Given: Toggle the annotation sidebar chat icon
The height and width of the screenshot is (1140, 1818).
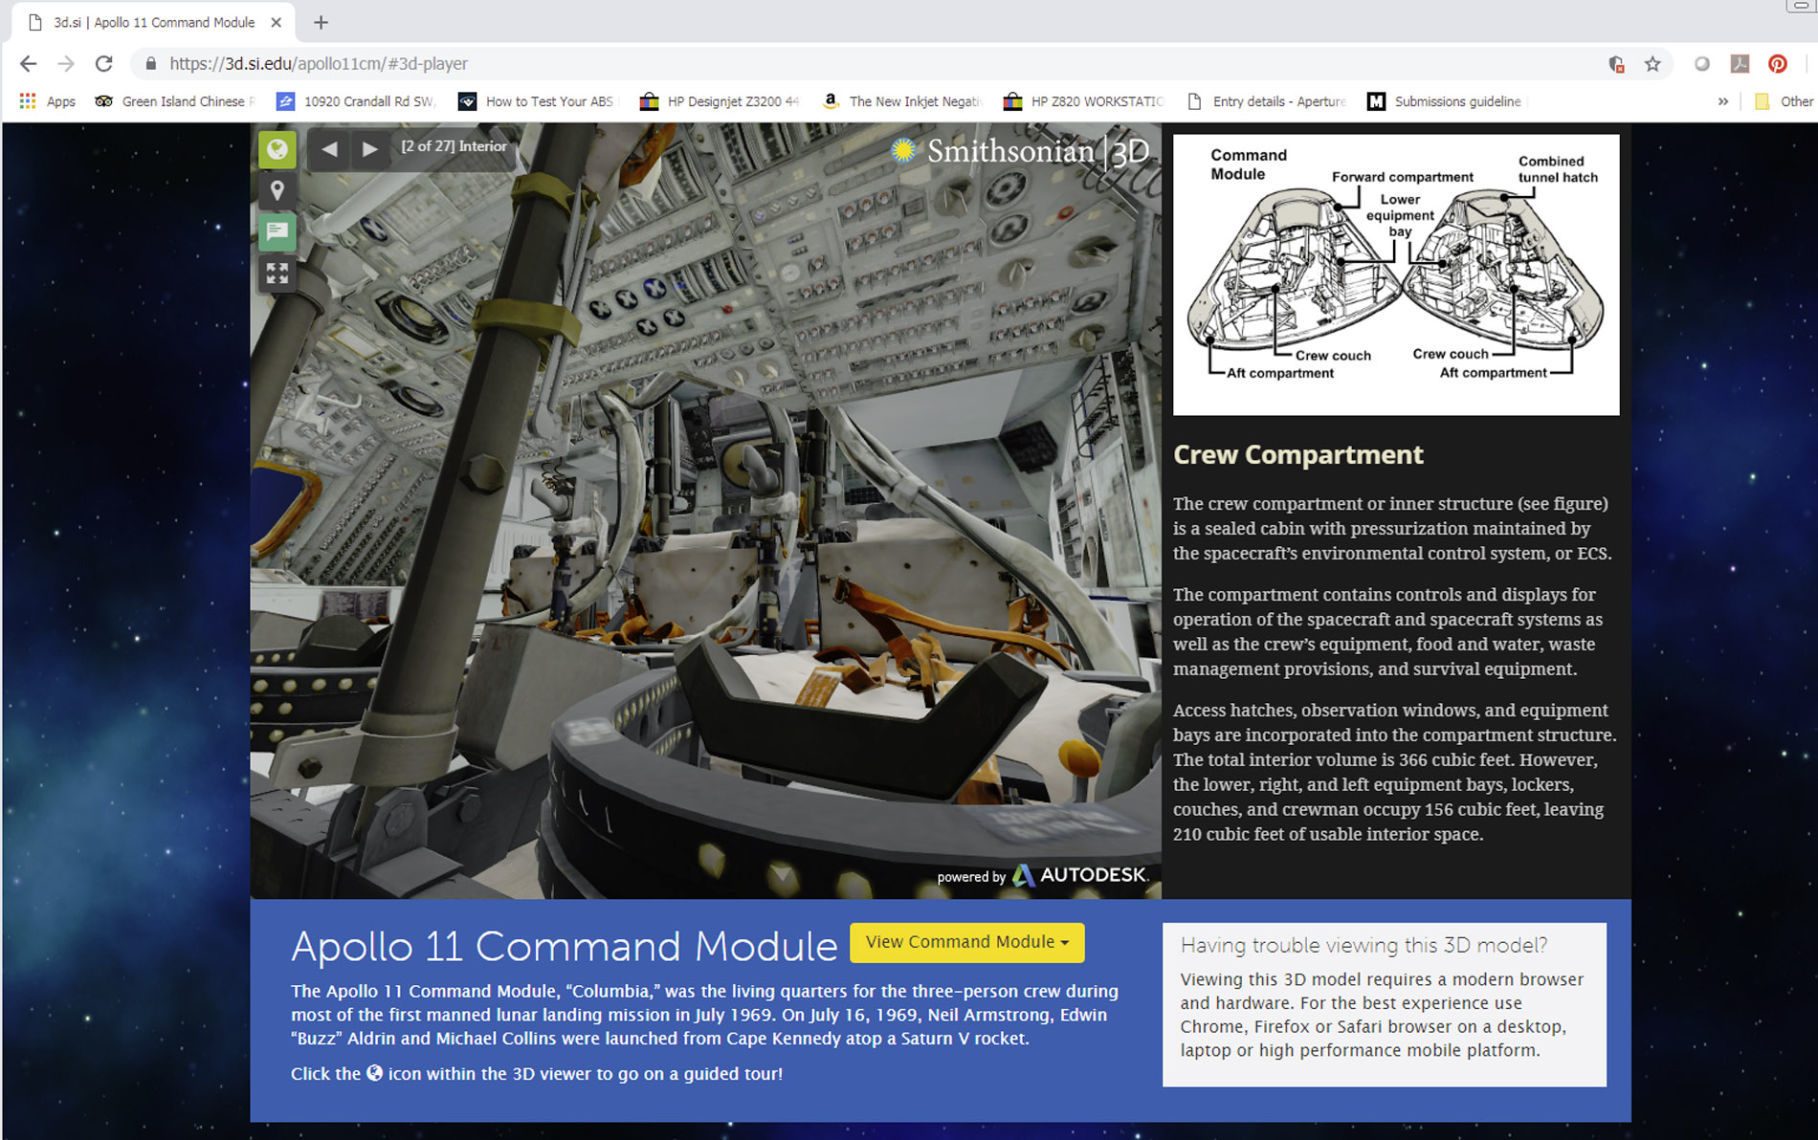Looking at the screenshot, I should tap(277, 232).
